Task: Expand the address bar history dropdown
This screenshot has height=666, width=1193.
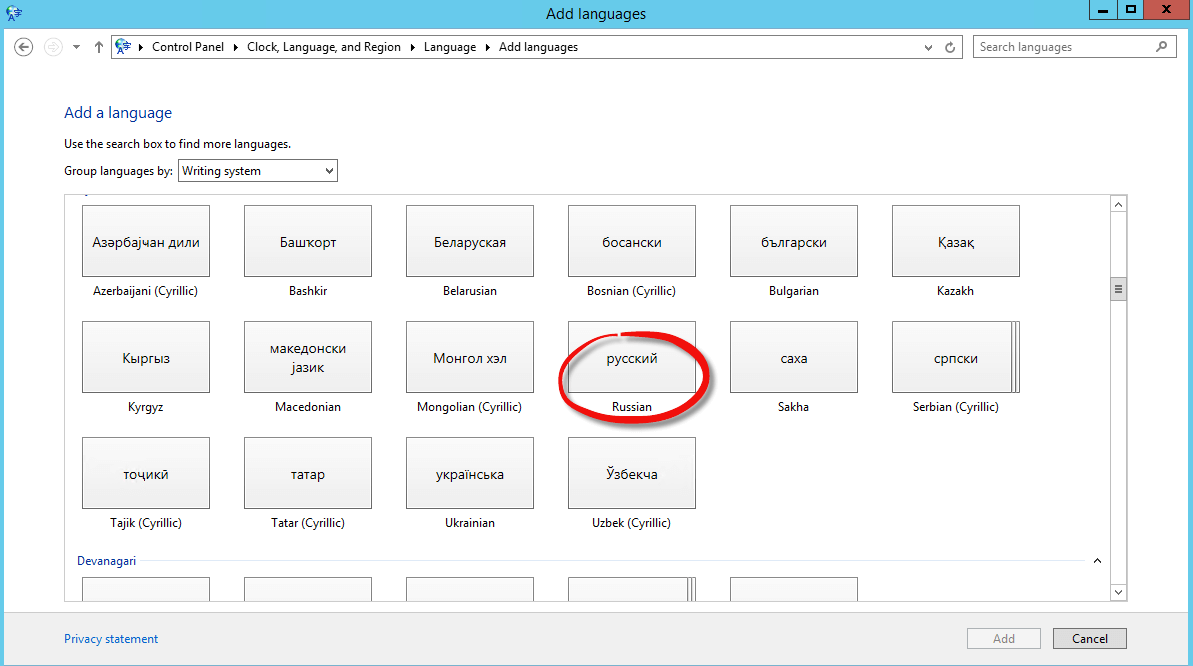Action: point(929,47)
